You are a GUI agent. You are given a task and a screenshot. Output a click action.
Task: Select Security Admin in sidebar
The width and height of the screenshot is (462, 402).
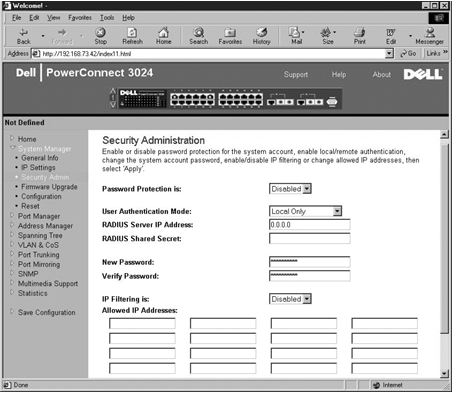coord(45,177)
